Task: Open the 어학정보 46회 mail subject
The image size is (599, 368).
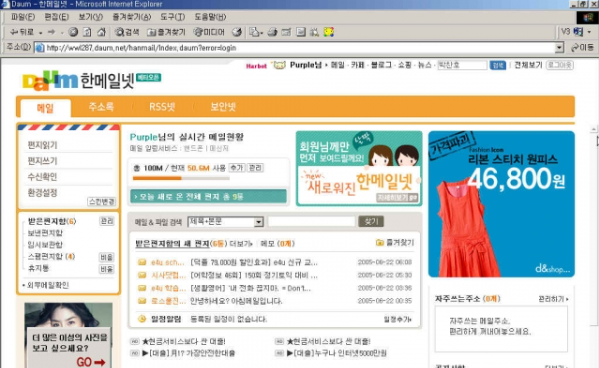Action: pyautogui.click(x=254, y=275)
